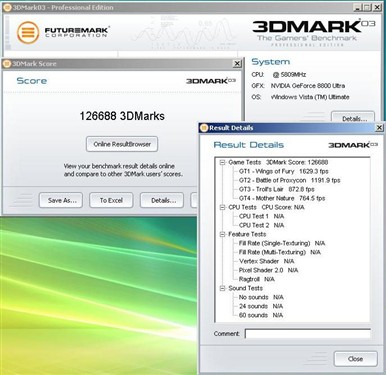
Task: Collapse the Feature Tests tree node
Action: point(222,235)
